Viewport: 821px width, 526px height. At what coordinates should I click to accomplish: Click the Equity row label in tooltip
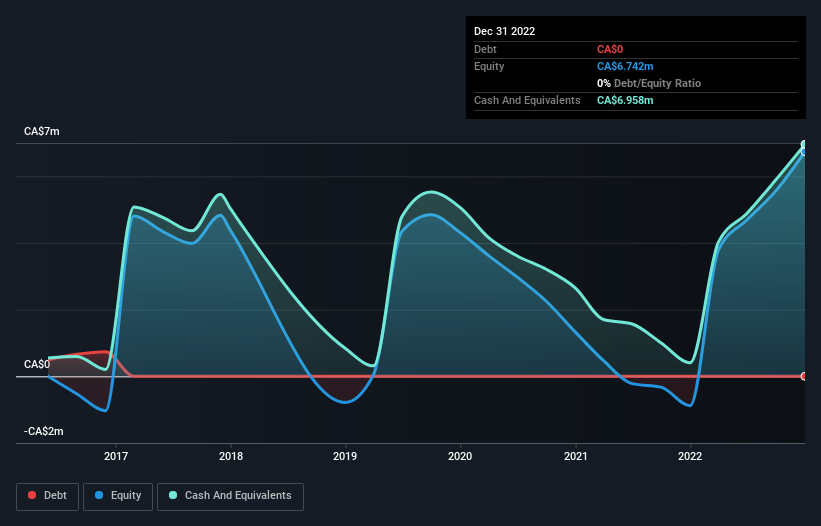tap(489, 66)
